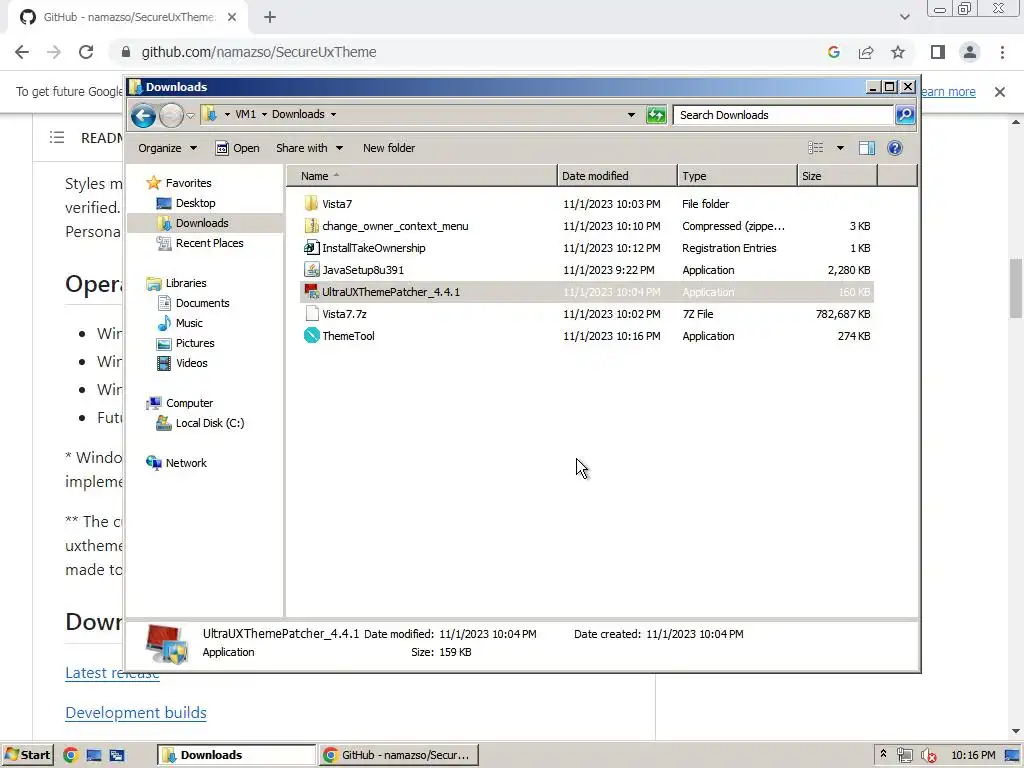Viewport: 1024px width, 768px height.
Task: Click the Explorer back navigation arrow
Action: coord(143,116)
